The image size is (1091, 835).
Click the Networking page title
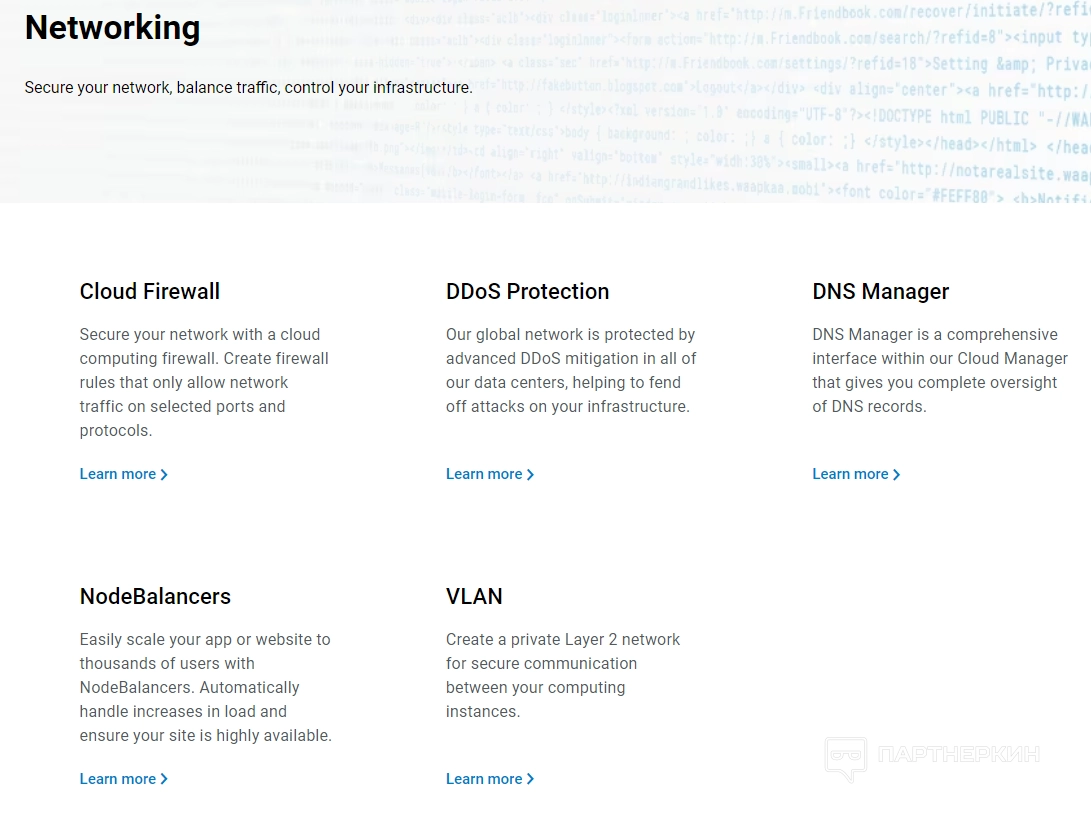click(112, 28)
